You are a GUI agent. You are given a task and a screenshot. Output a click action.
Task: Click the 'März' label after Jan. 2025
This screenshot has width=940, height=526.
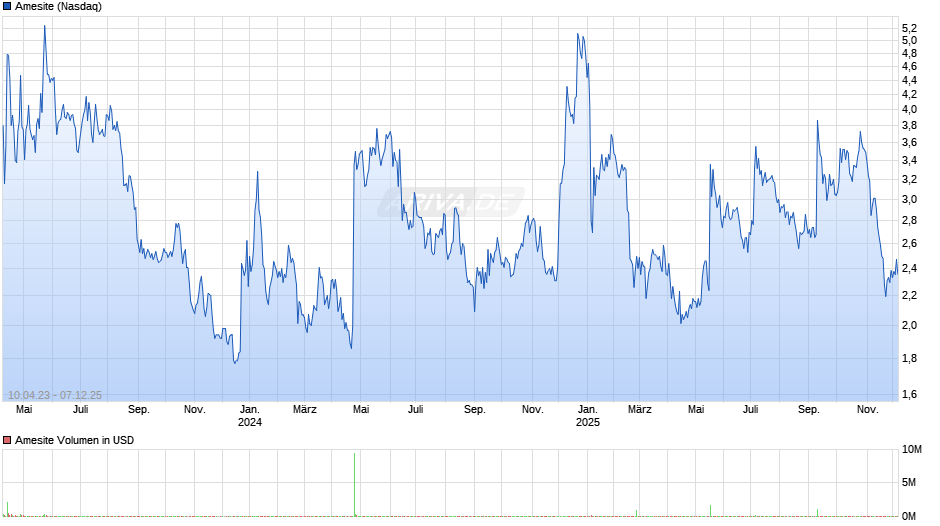click(640, 410)
